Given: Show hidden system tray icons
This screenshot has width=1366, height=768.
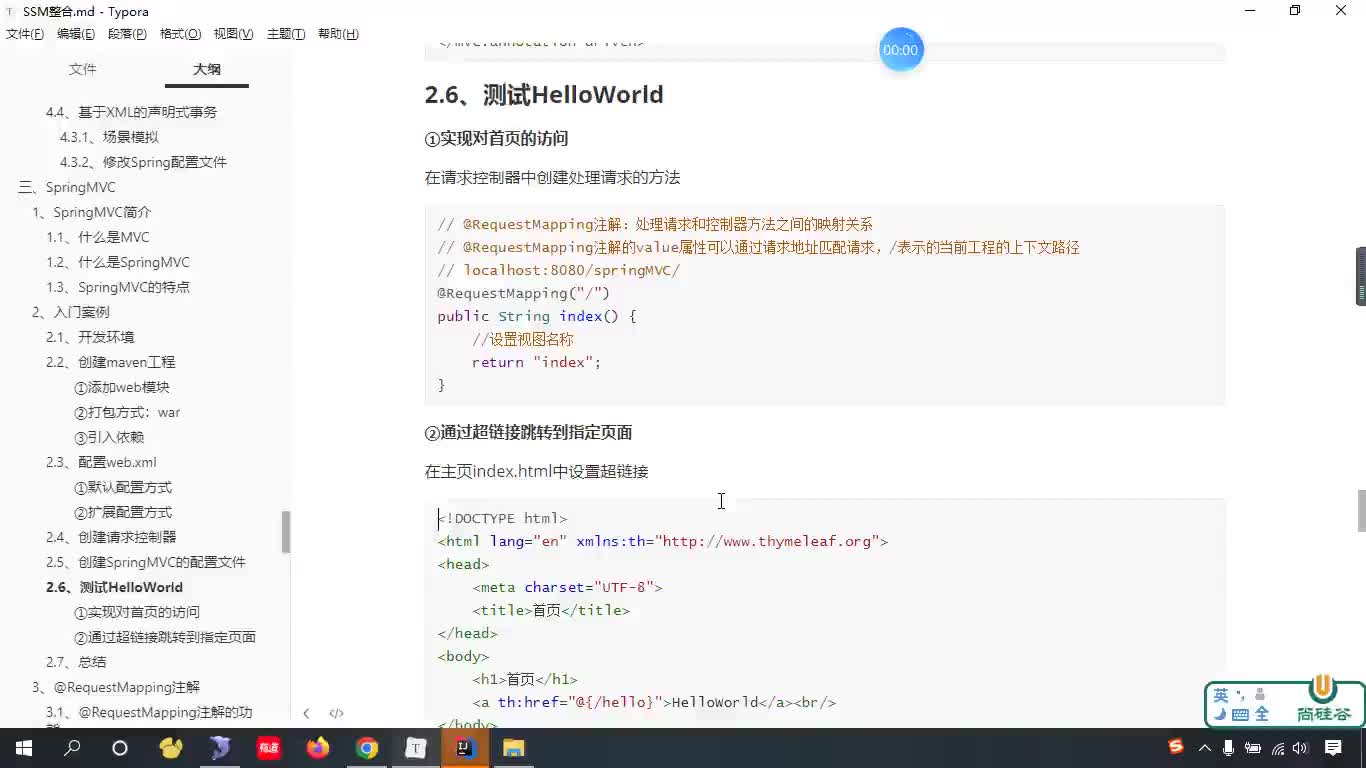Looking at the screenshot, I should click(1204, 748).
